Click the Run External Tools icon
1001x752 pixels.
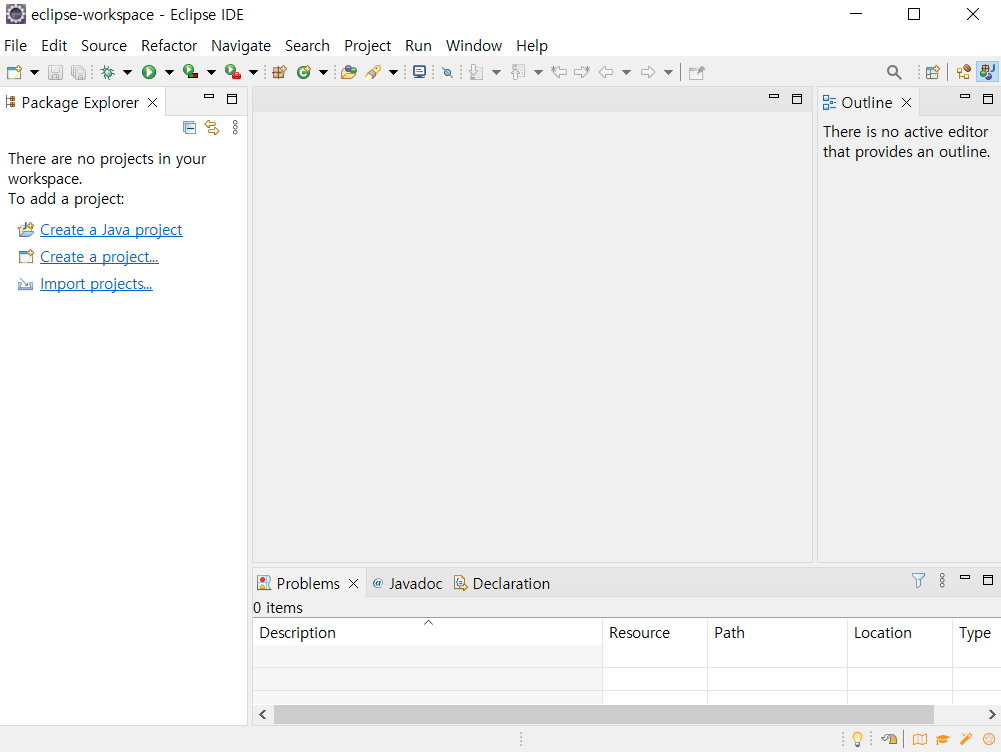pyautogui.click(x=233, y=72)
